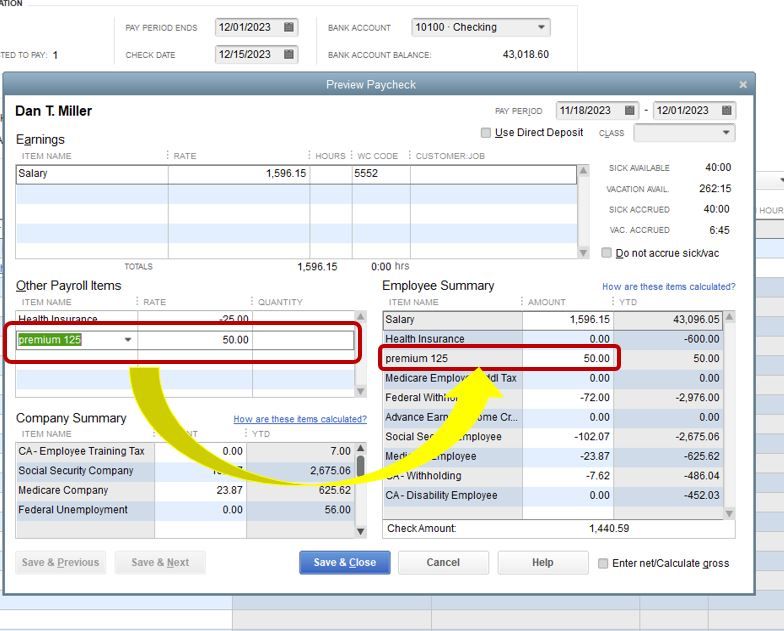Select Health Insurance in Other Payroll Items
This screenshot has width=784, height=631.
coord(185,318)
